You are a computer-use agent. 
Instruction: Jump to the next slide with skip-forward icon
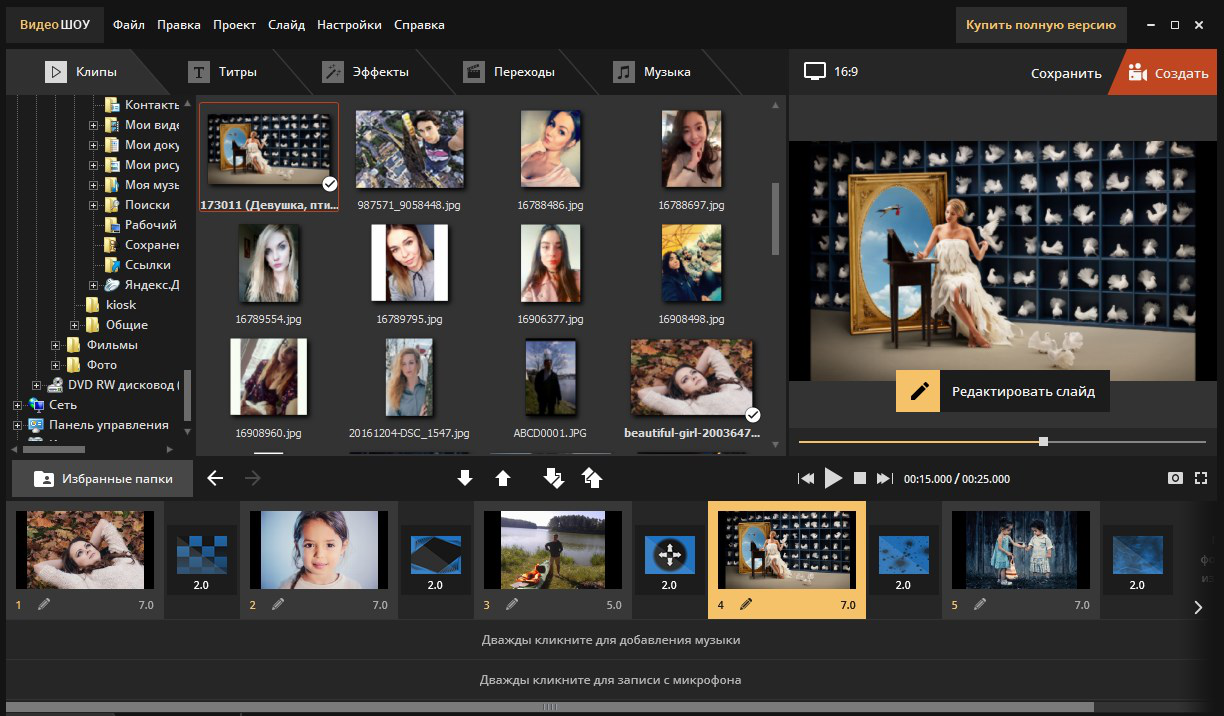(884, 479)
